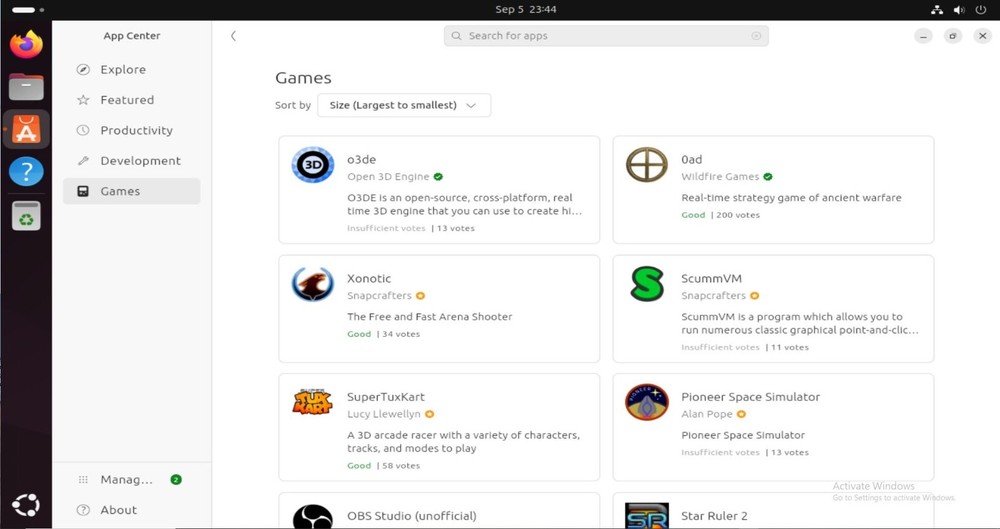Screen dimensions: 1000x529
Task: Open the Sort by size dropdown
Action: (x=403, y=105)
